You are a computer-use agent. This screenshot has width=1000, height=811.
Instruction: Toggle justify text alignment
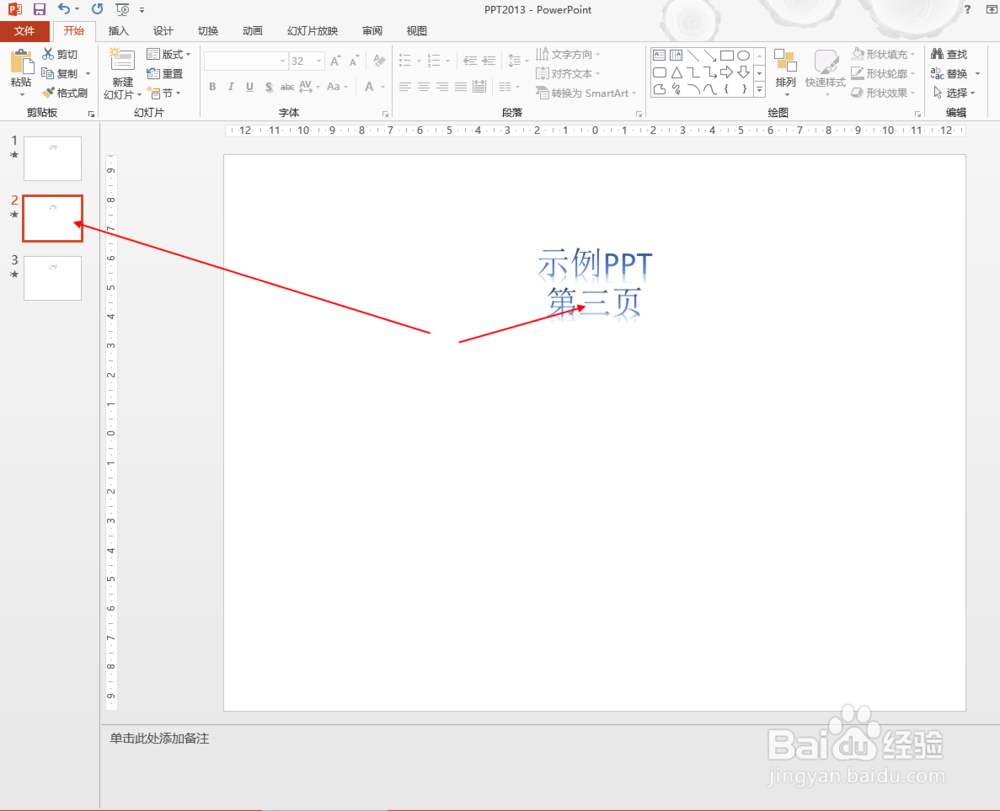point(460,87)
